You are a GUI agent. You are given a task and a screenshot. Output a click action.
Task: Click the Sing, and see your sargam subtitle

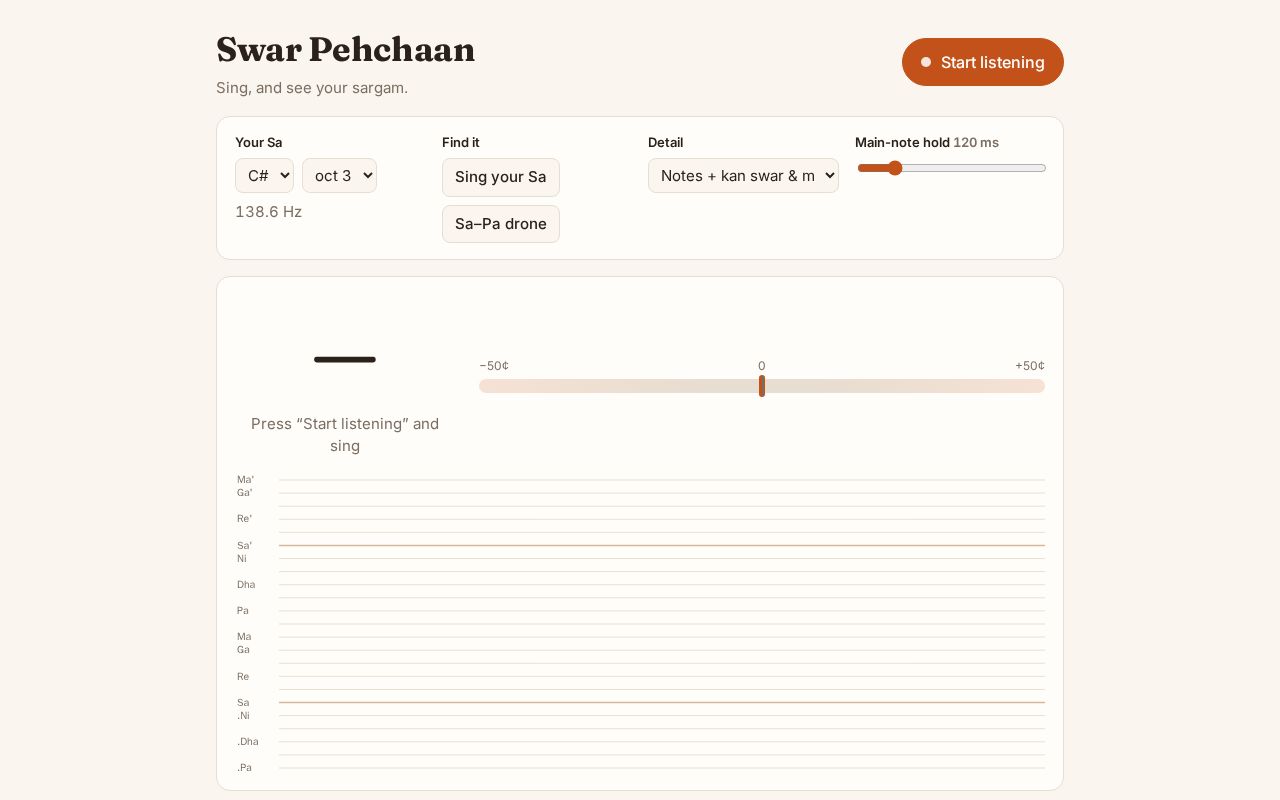312,88
